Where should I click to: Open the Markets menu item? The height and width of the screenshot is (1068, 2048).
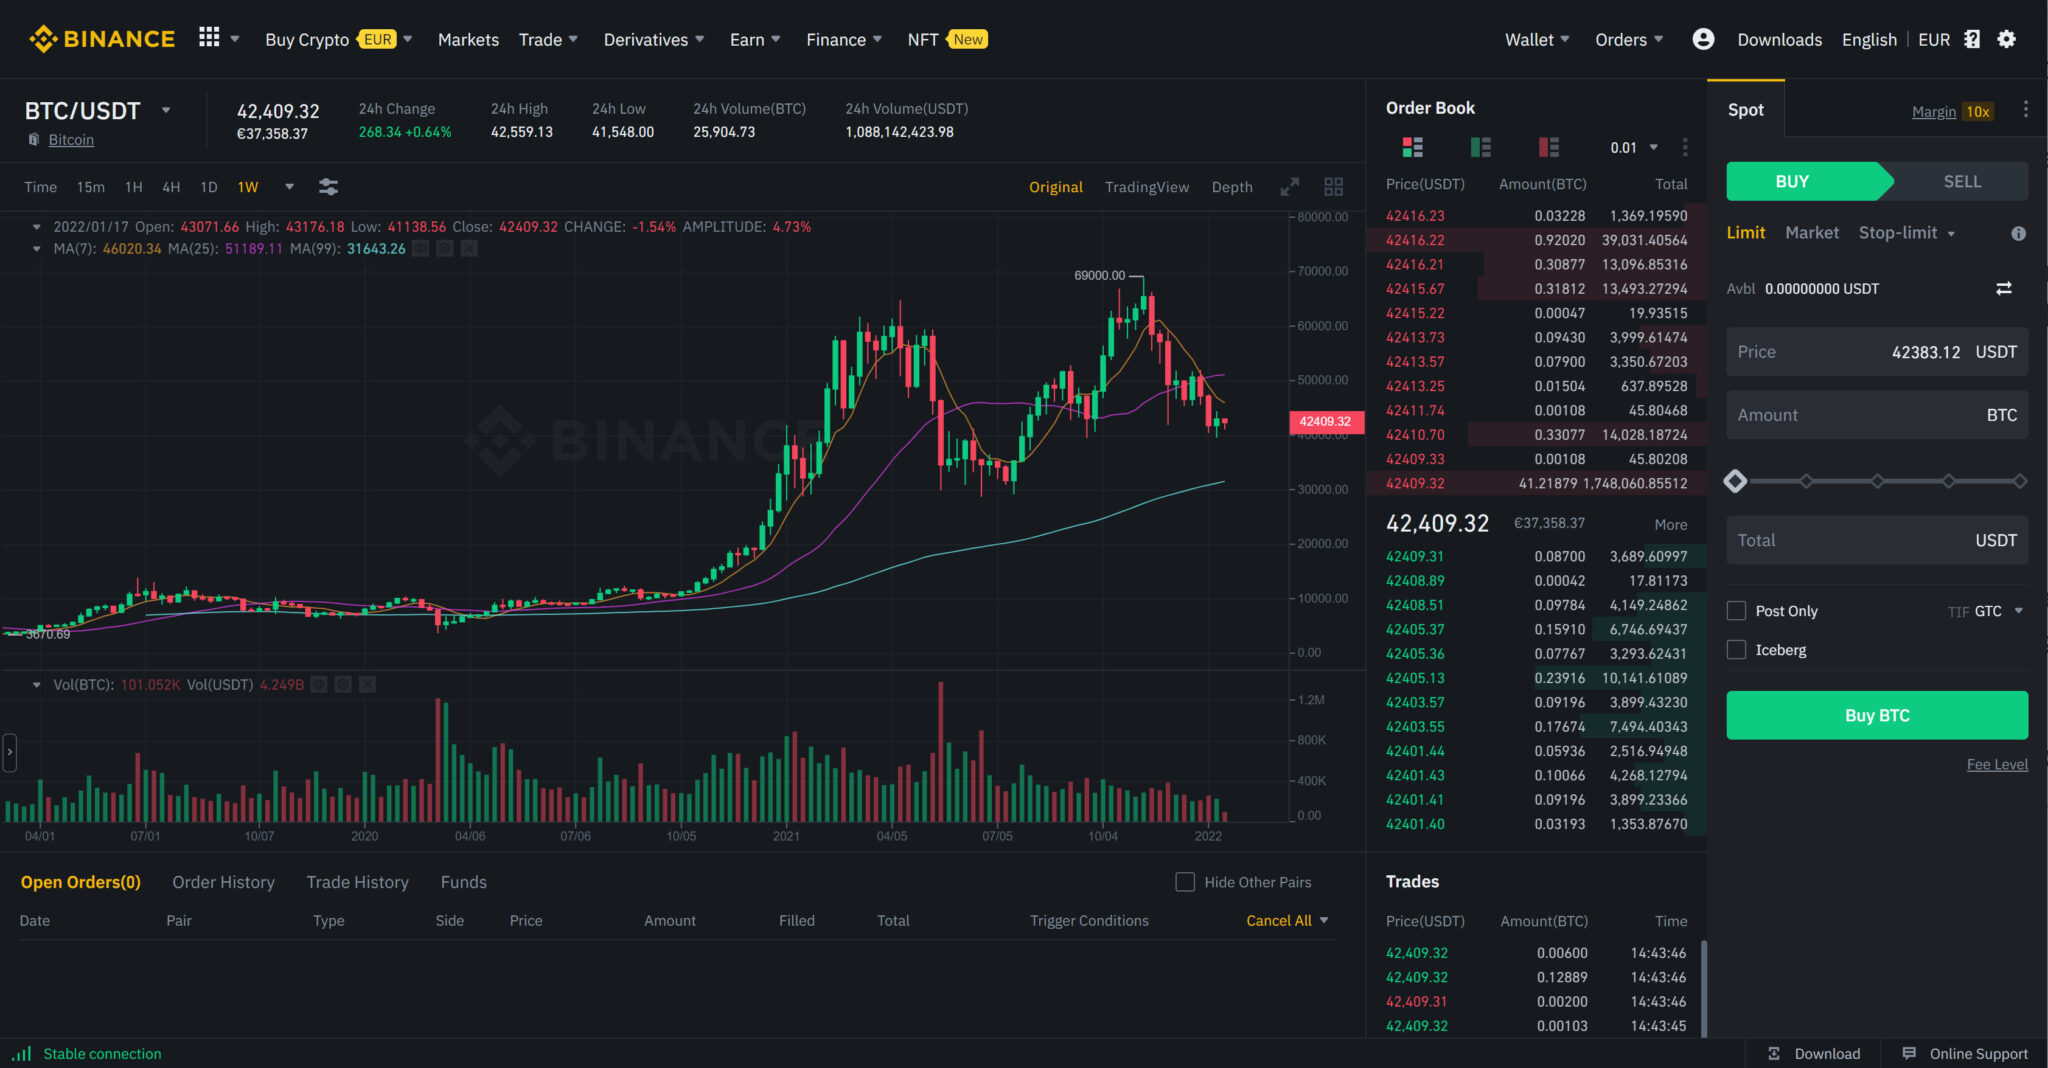coord(468,39)
